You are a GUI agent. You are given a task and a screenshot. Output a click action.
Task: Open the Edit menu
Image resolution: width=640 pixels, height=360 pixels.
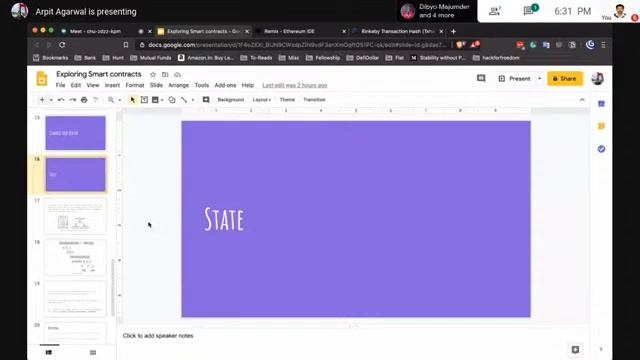tap(76, 85)
